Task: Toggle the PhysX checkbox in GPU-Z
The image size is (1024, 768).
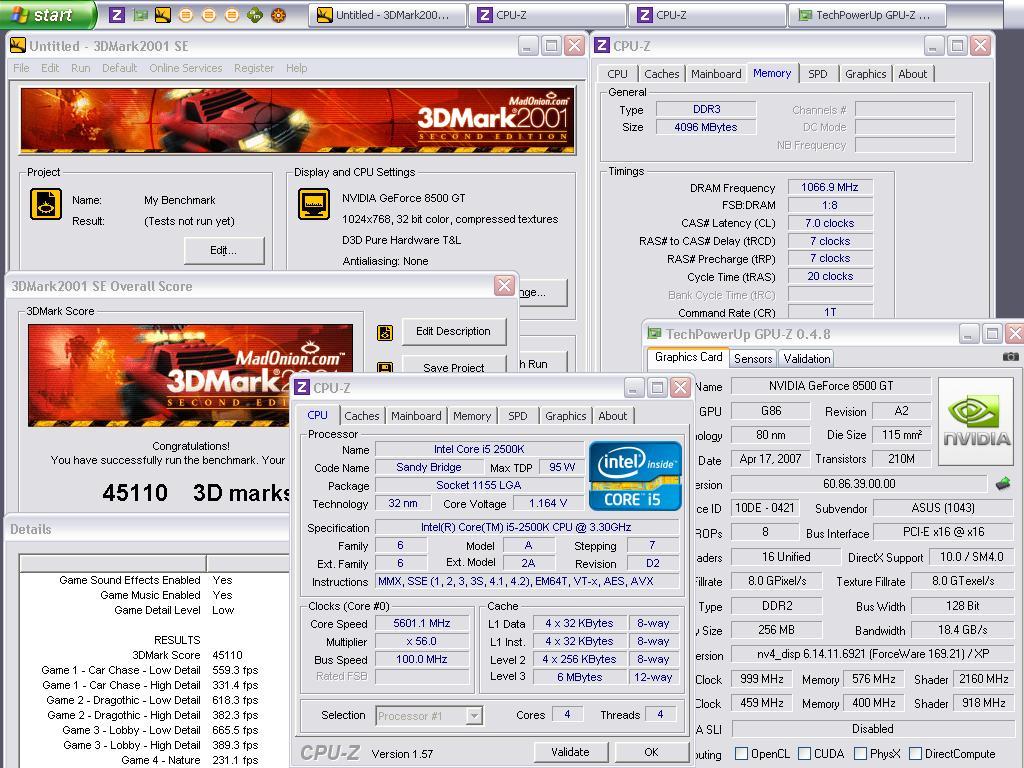Action: [x=861, y=754]
